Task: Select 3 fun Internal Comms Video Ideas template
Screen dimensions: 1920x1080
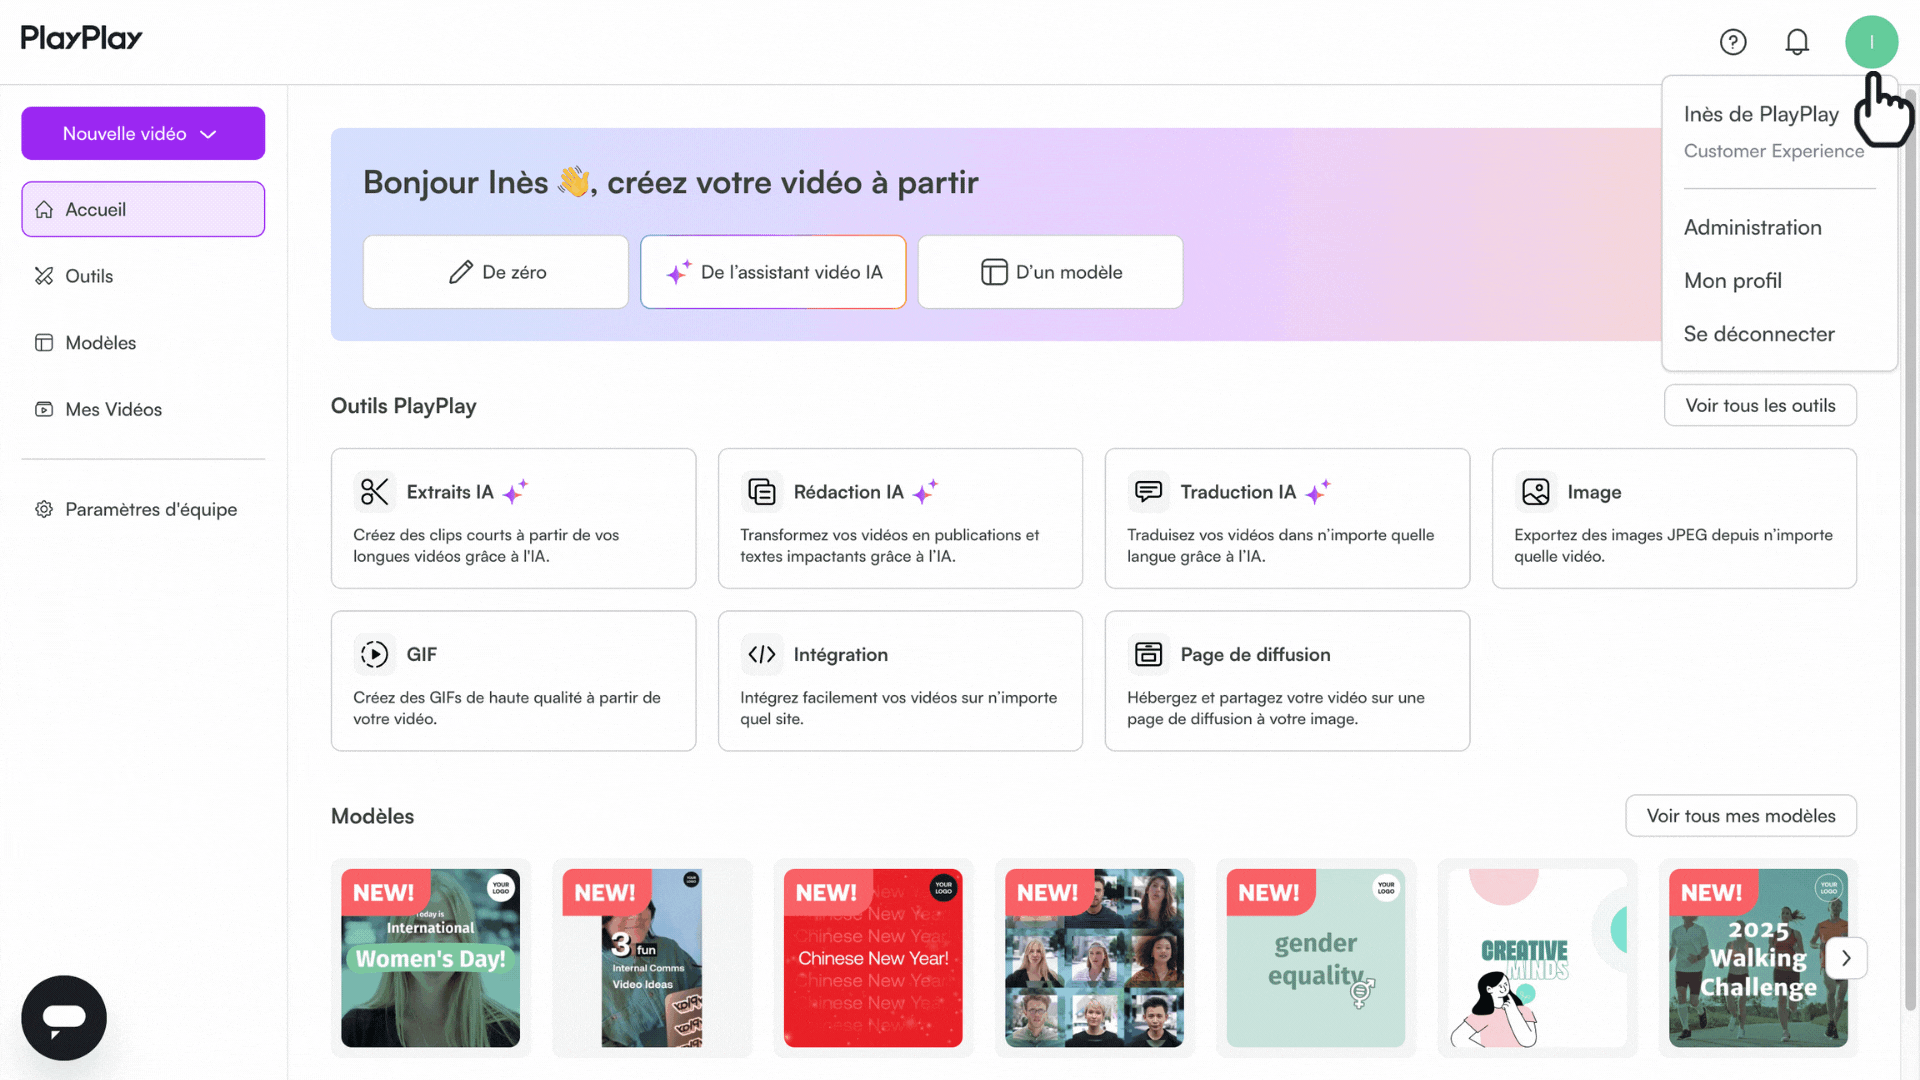Action: [652, 958]
